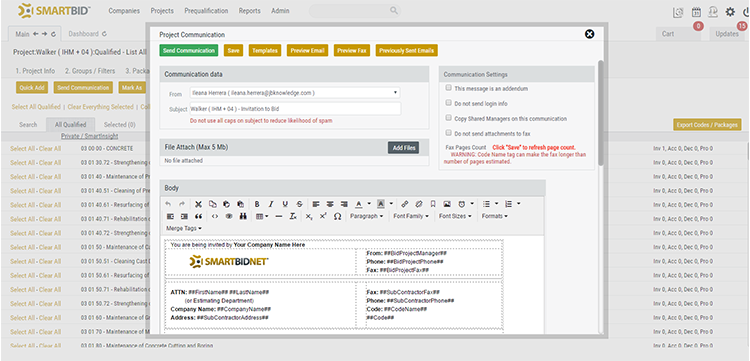The width and height of the screenshot is (750, 361).
Task: Expand the Merge Tags dropdown
Action: pyautogui.click(x=184, y=229)
